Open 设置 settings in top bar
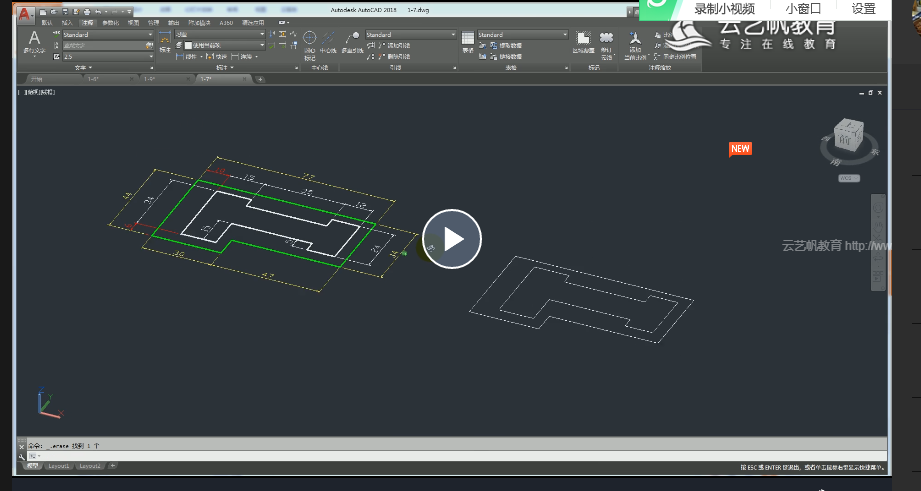 [864, 9]
